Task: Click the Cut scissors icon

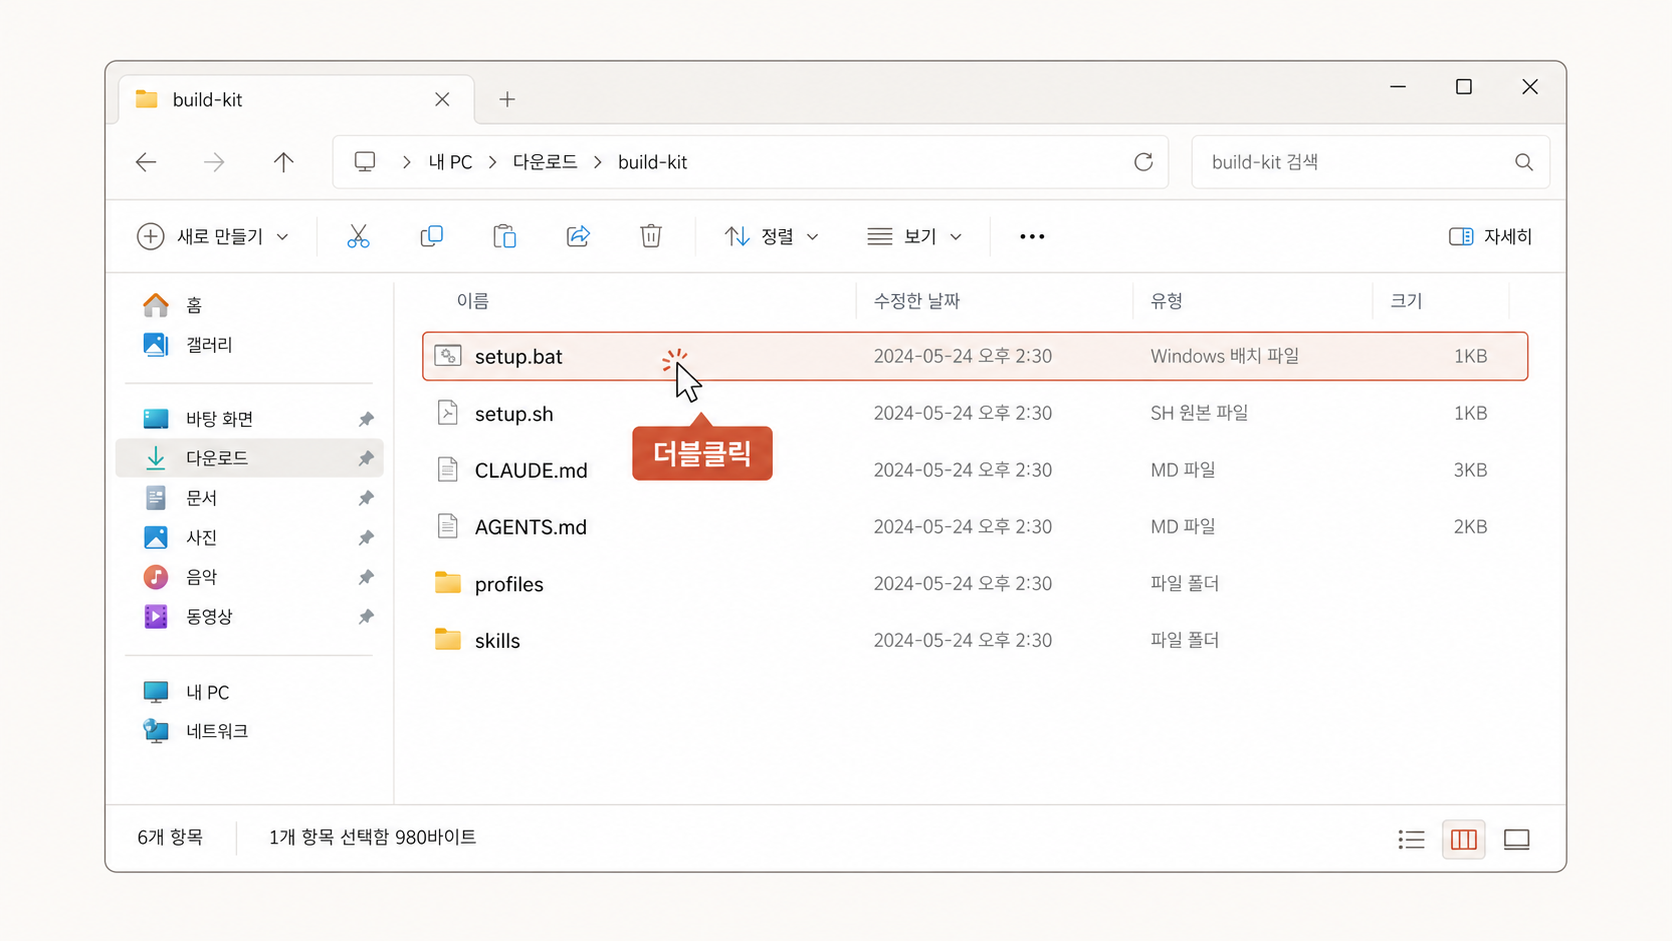Action: (358, 236)
